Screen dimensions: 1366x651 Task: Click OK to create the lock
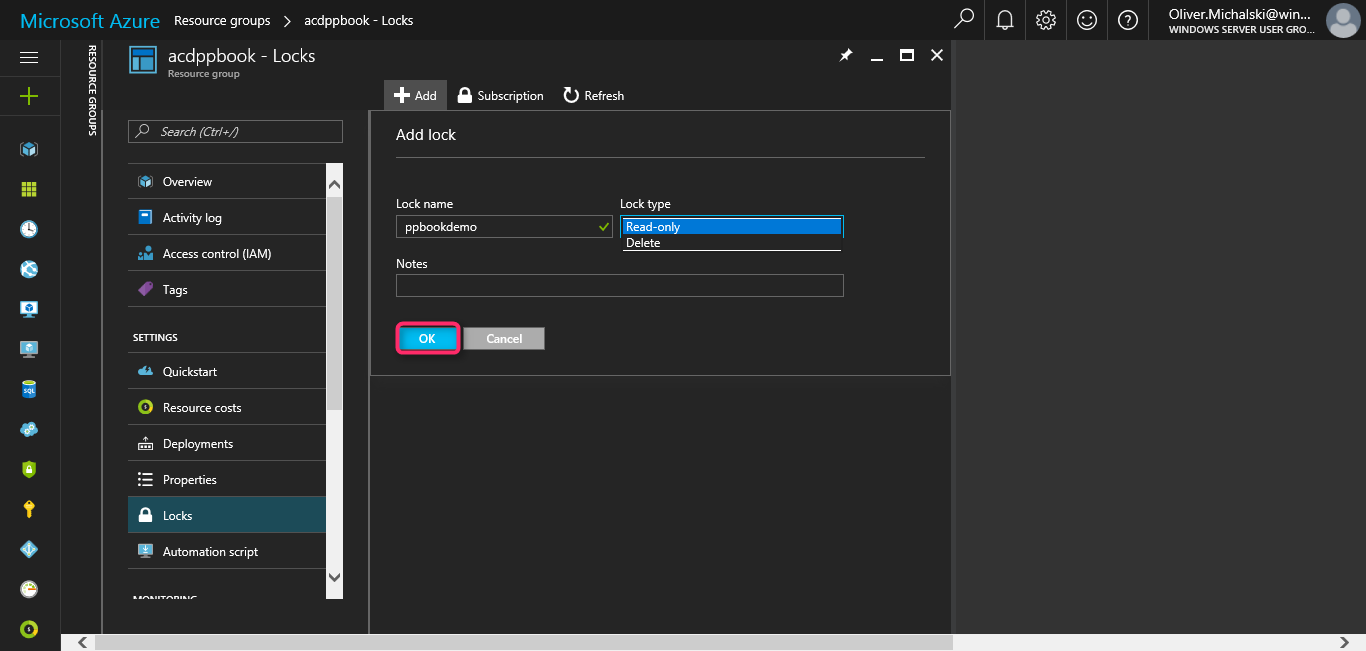coord(428,339)
